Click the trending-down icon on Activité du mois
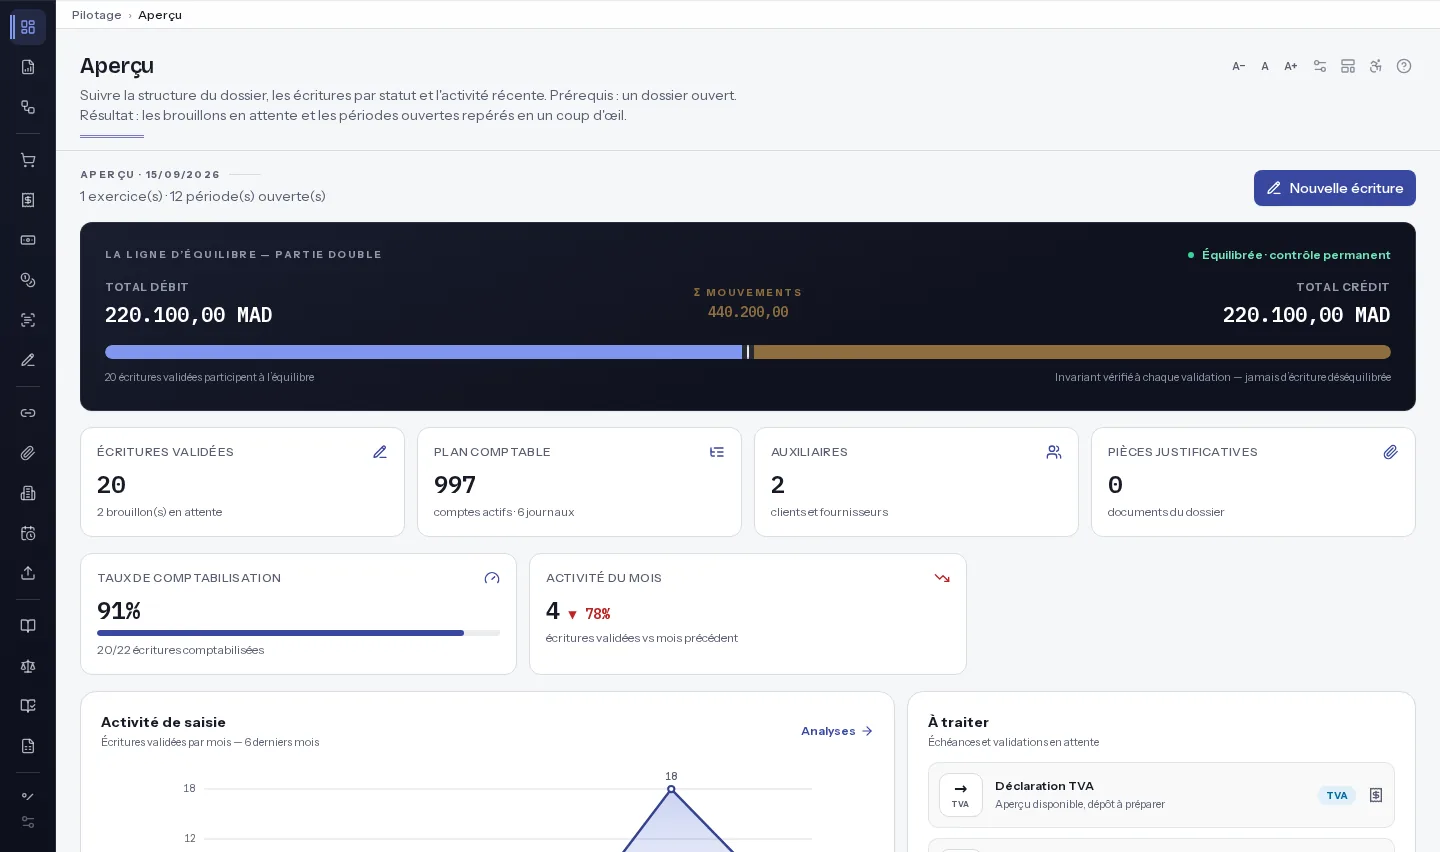 (942, 578)
